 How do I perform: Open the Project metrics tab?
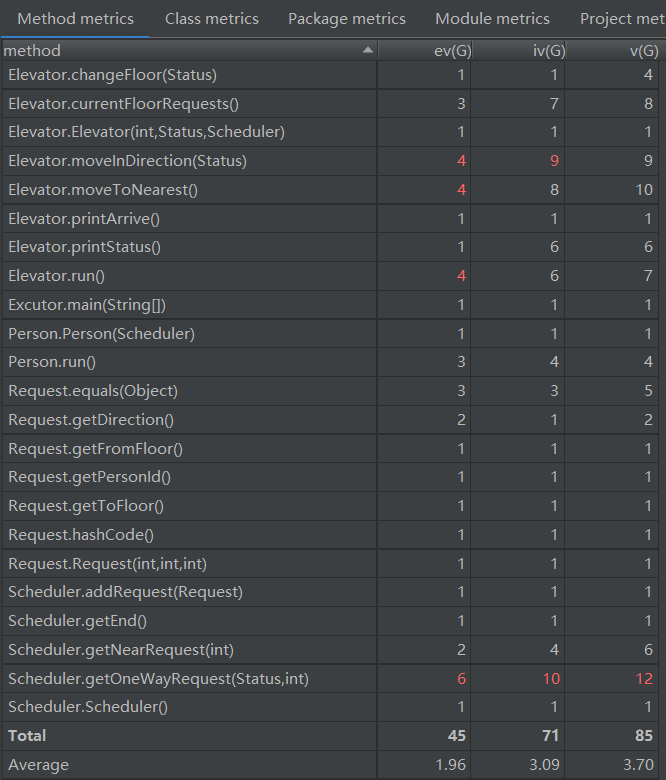(x=620, y=19)
